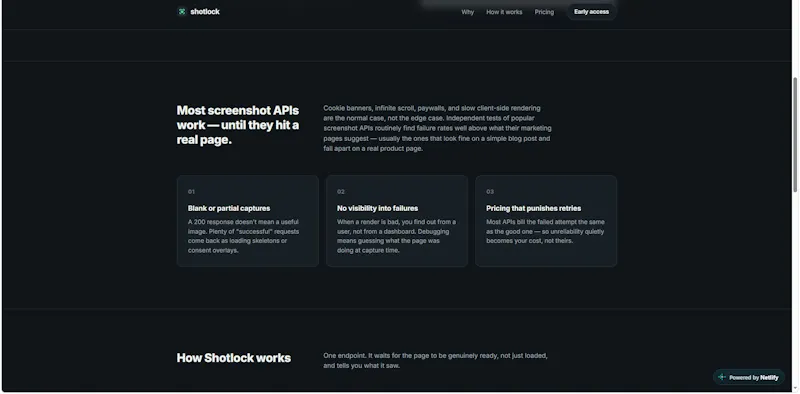800x394 pixels.
Task: Click the page vertical scrollbar thumb
Action: point(795,135)
